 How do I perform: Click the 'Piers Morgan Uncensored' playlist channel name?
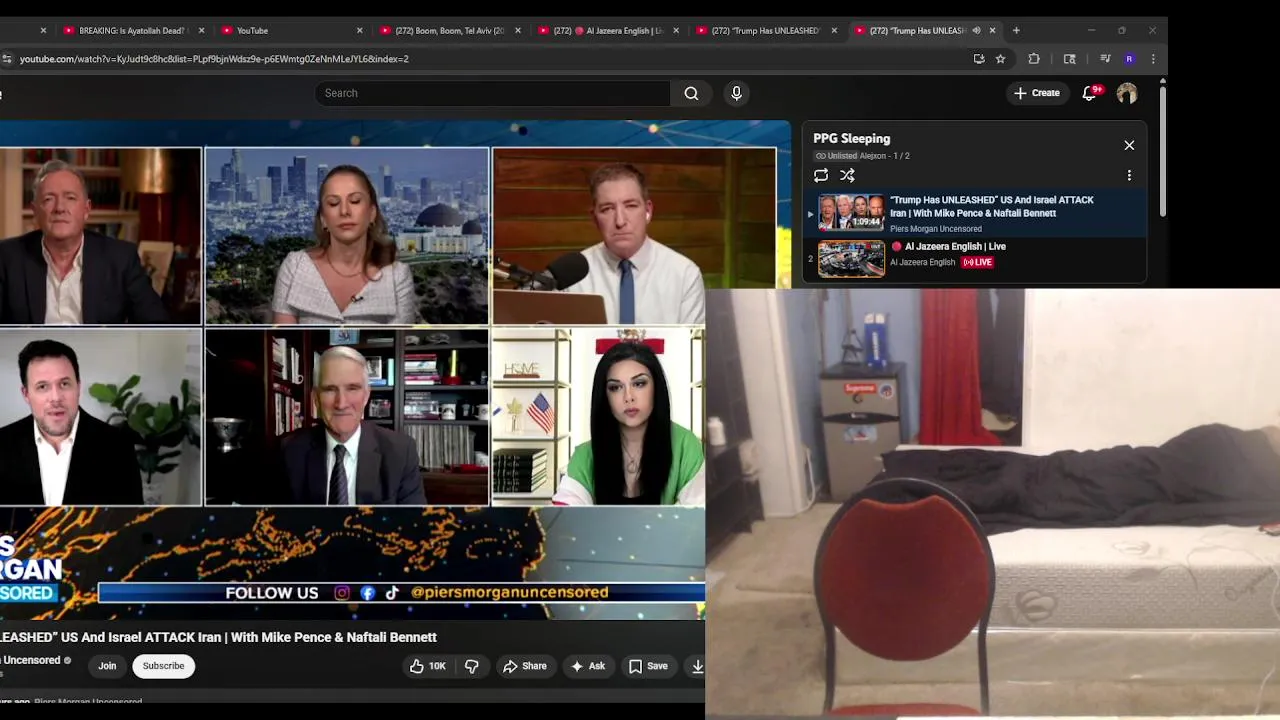936,229
